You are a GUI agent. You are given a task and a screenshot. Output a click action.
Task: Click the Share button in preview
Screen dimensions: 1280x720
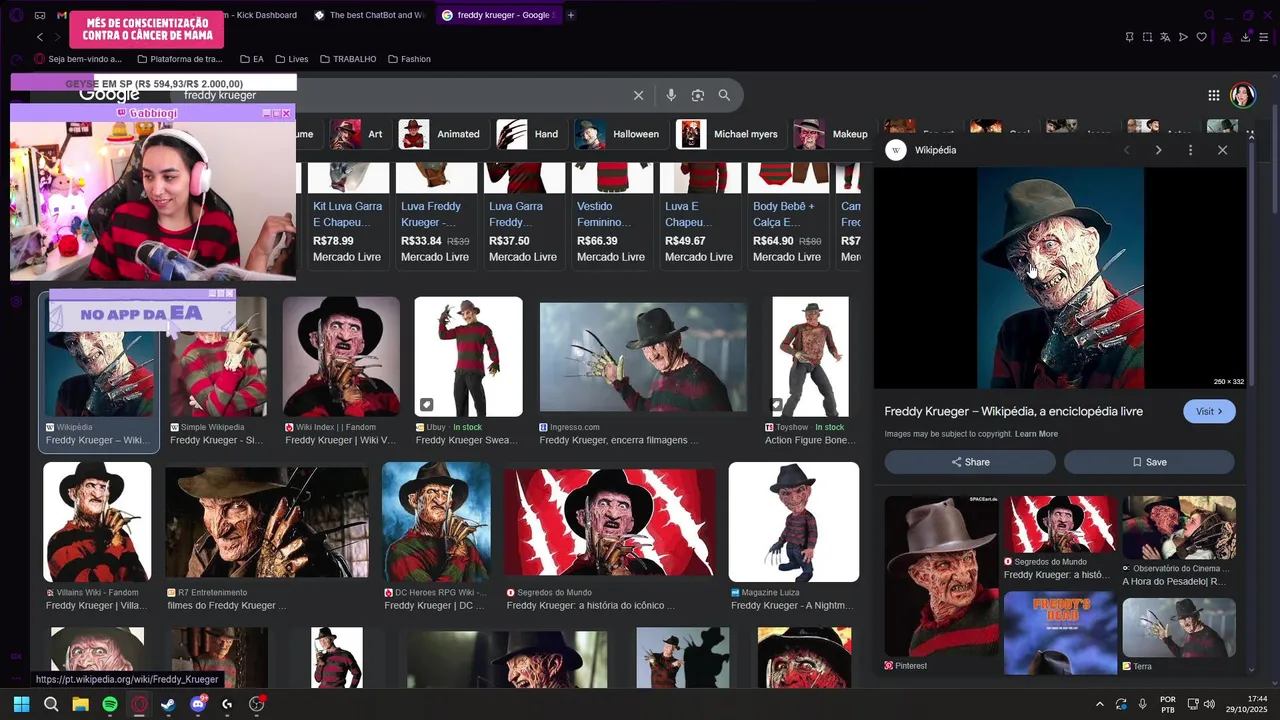point(970,462)
